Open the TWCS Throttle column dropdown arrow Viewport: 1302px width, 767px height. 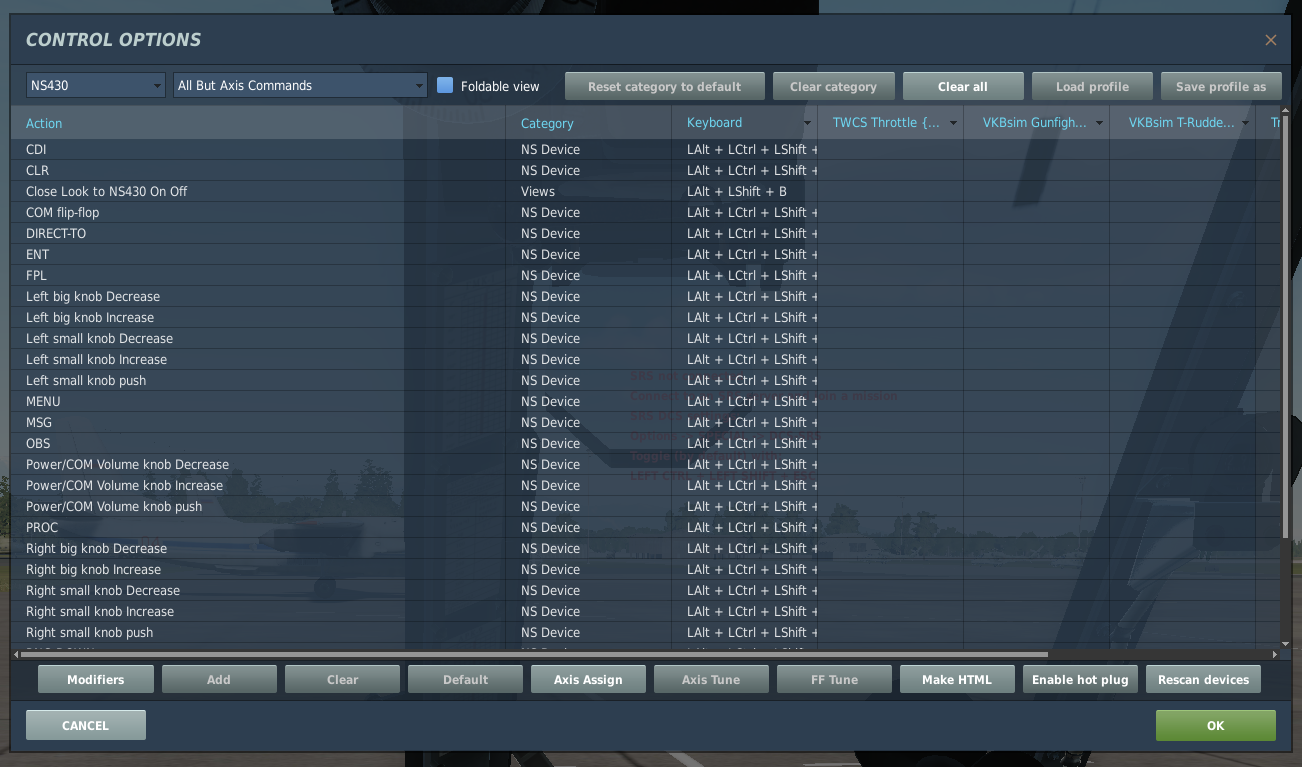[953, 123]
